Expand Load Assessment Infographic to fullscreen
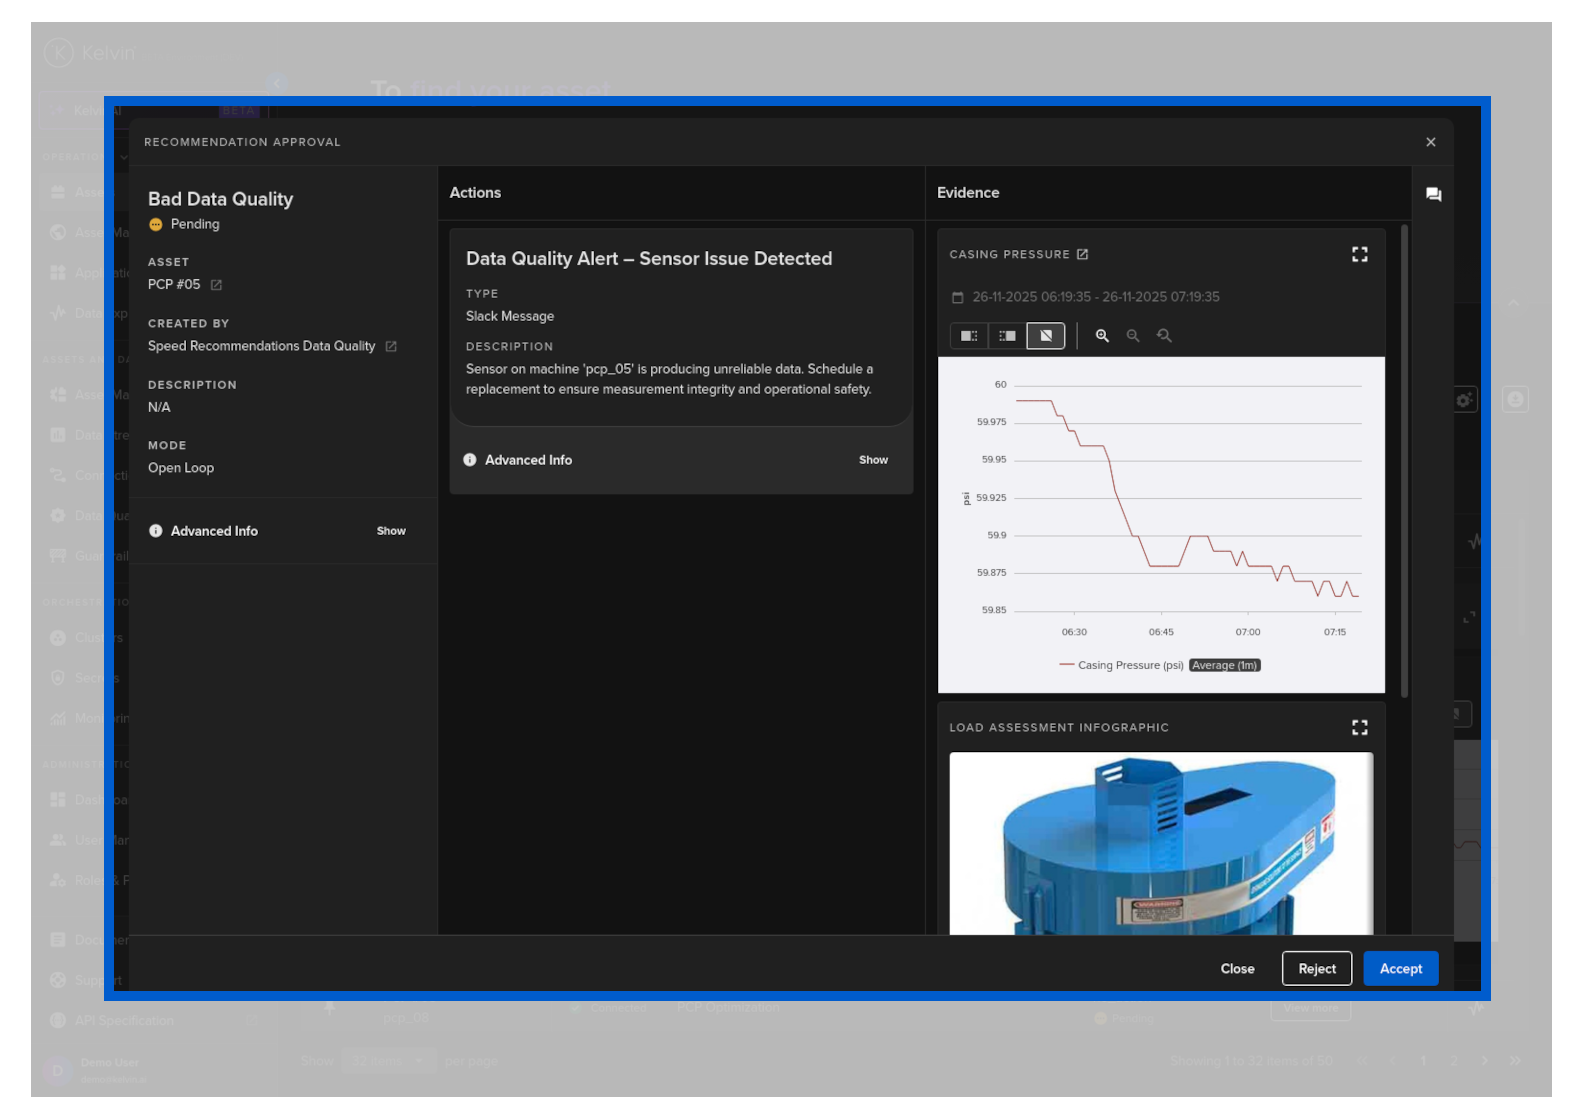 (x=1359, y=728)
